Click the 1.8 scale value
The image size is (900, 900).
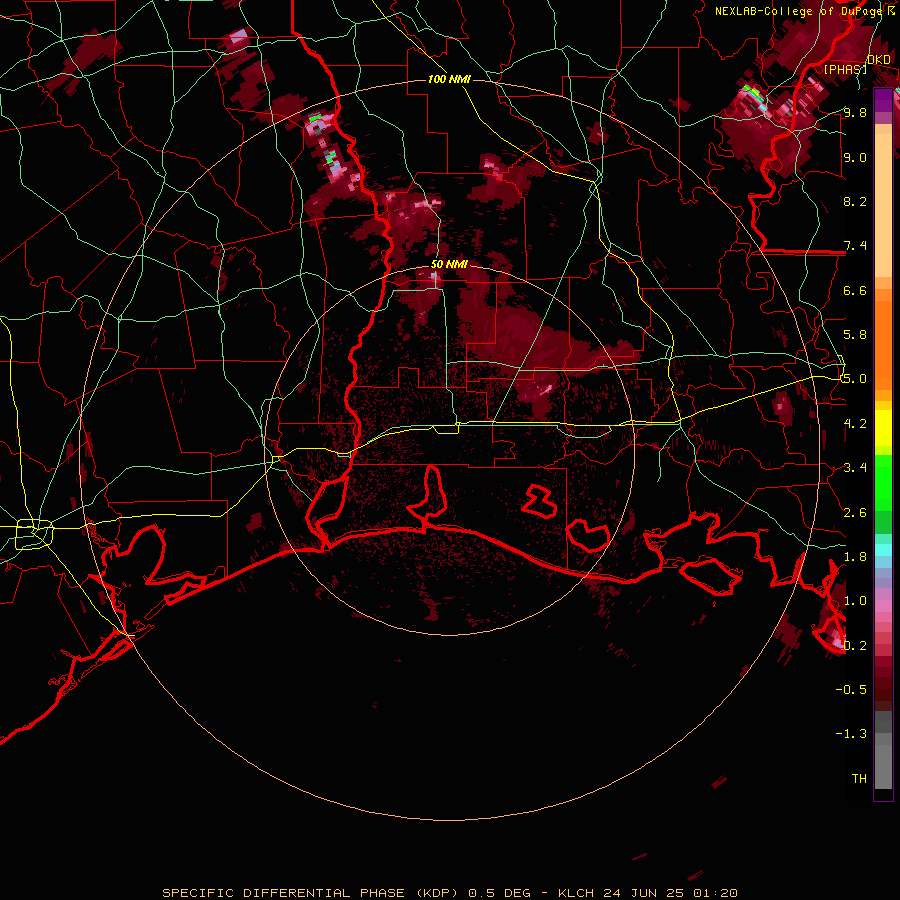[x=855, y=557]
